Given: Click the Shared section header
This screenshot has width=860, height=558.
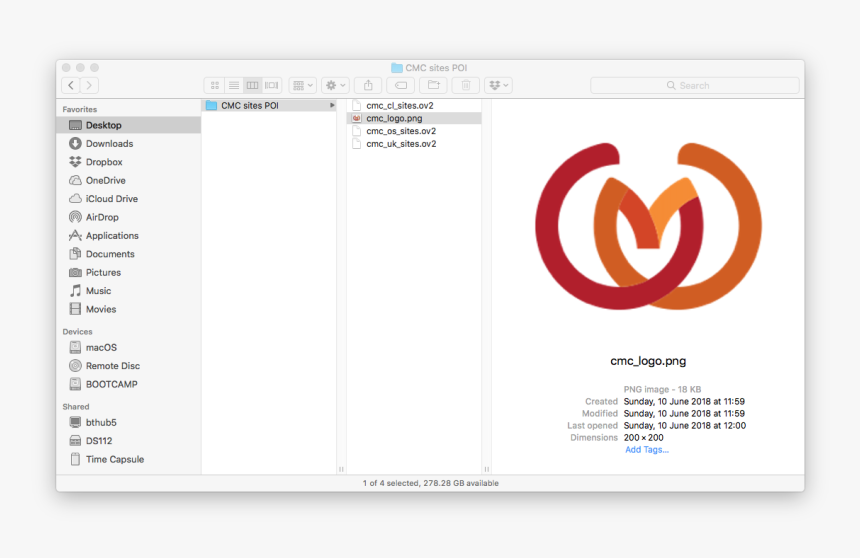Looking at the screenshot, I should tap(76, 407).
